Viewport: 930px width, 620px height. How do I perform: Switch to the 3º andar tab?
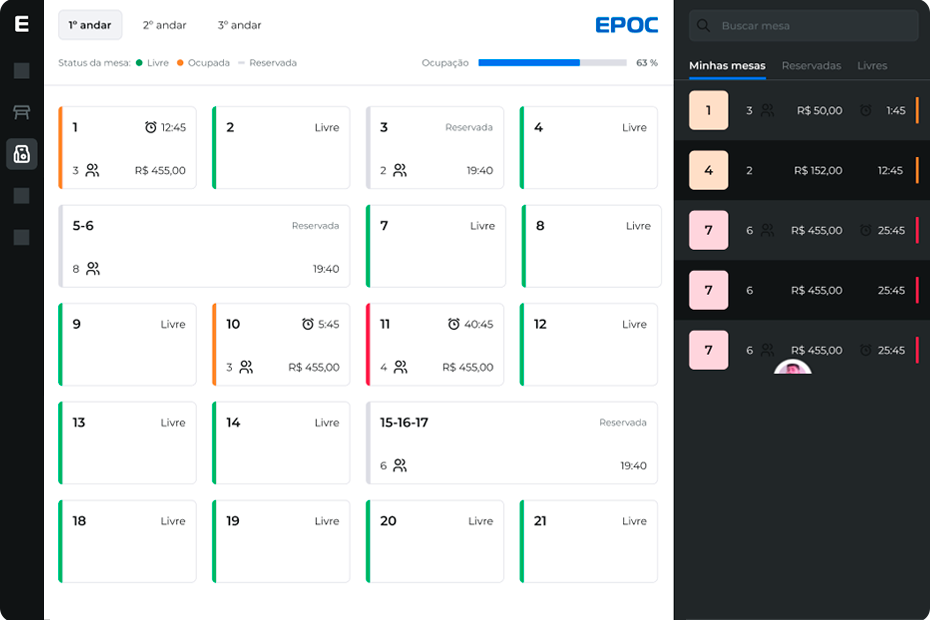(x=239, y=25)
